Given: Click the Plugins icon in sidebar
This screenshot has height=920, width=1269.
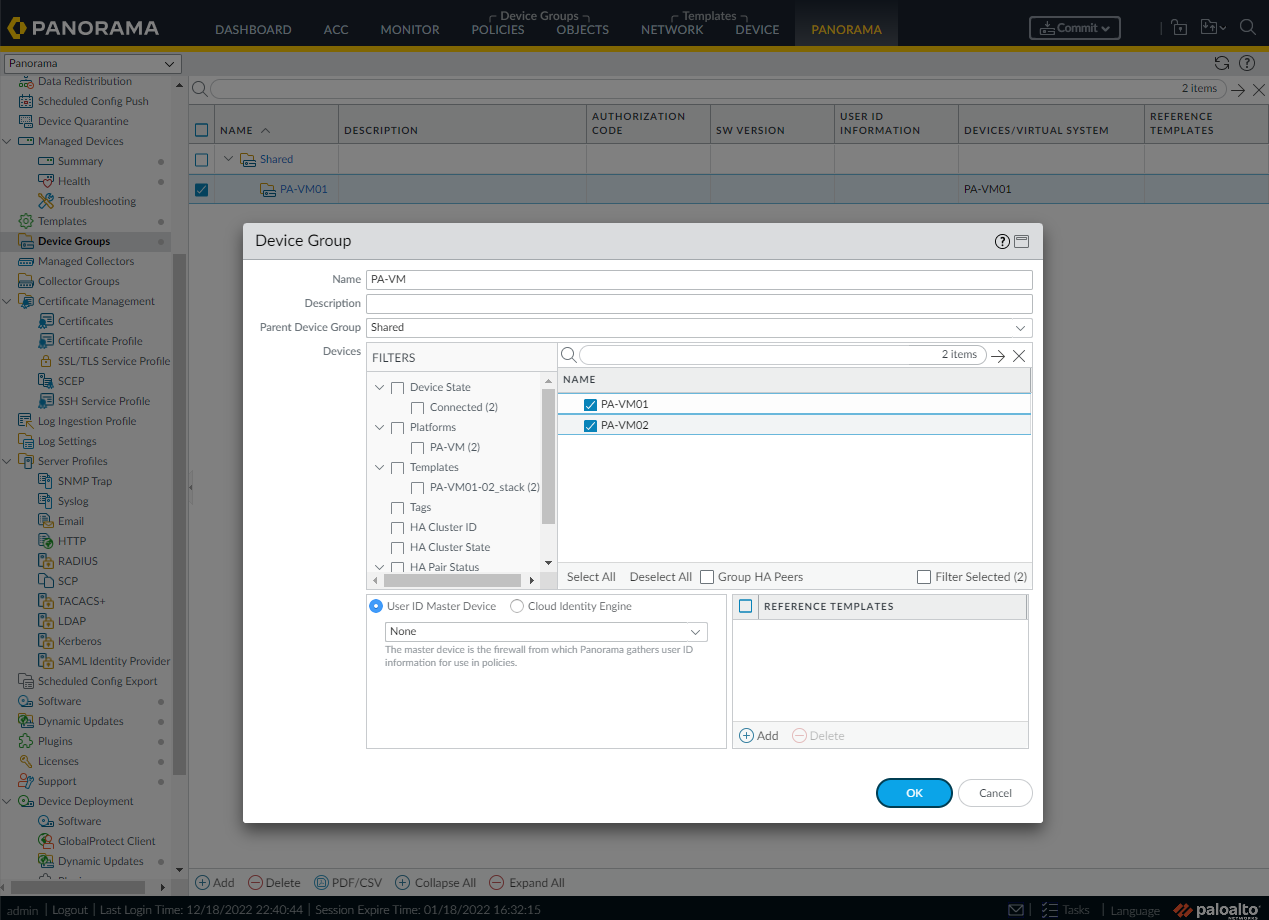Looking at the screenshot, I should pyautogui.click(x=25, y=741).
